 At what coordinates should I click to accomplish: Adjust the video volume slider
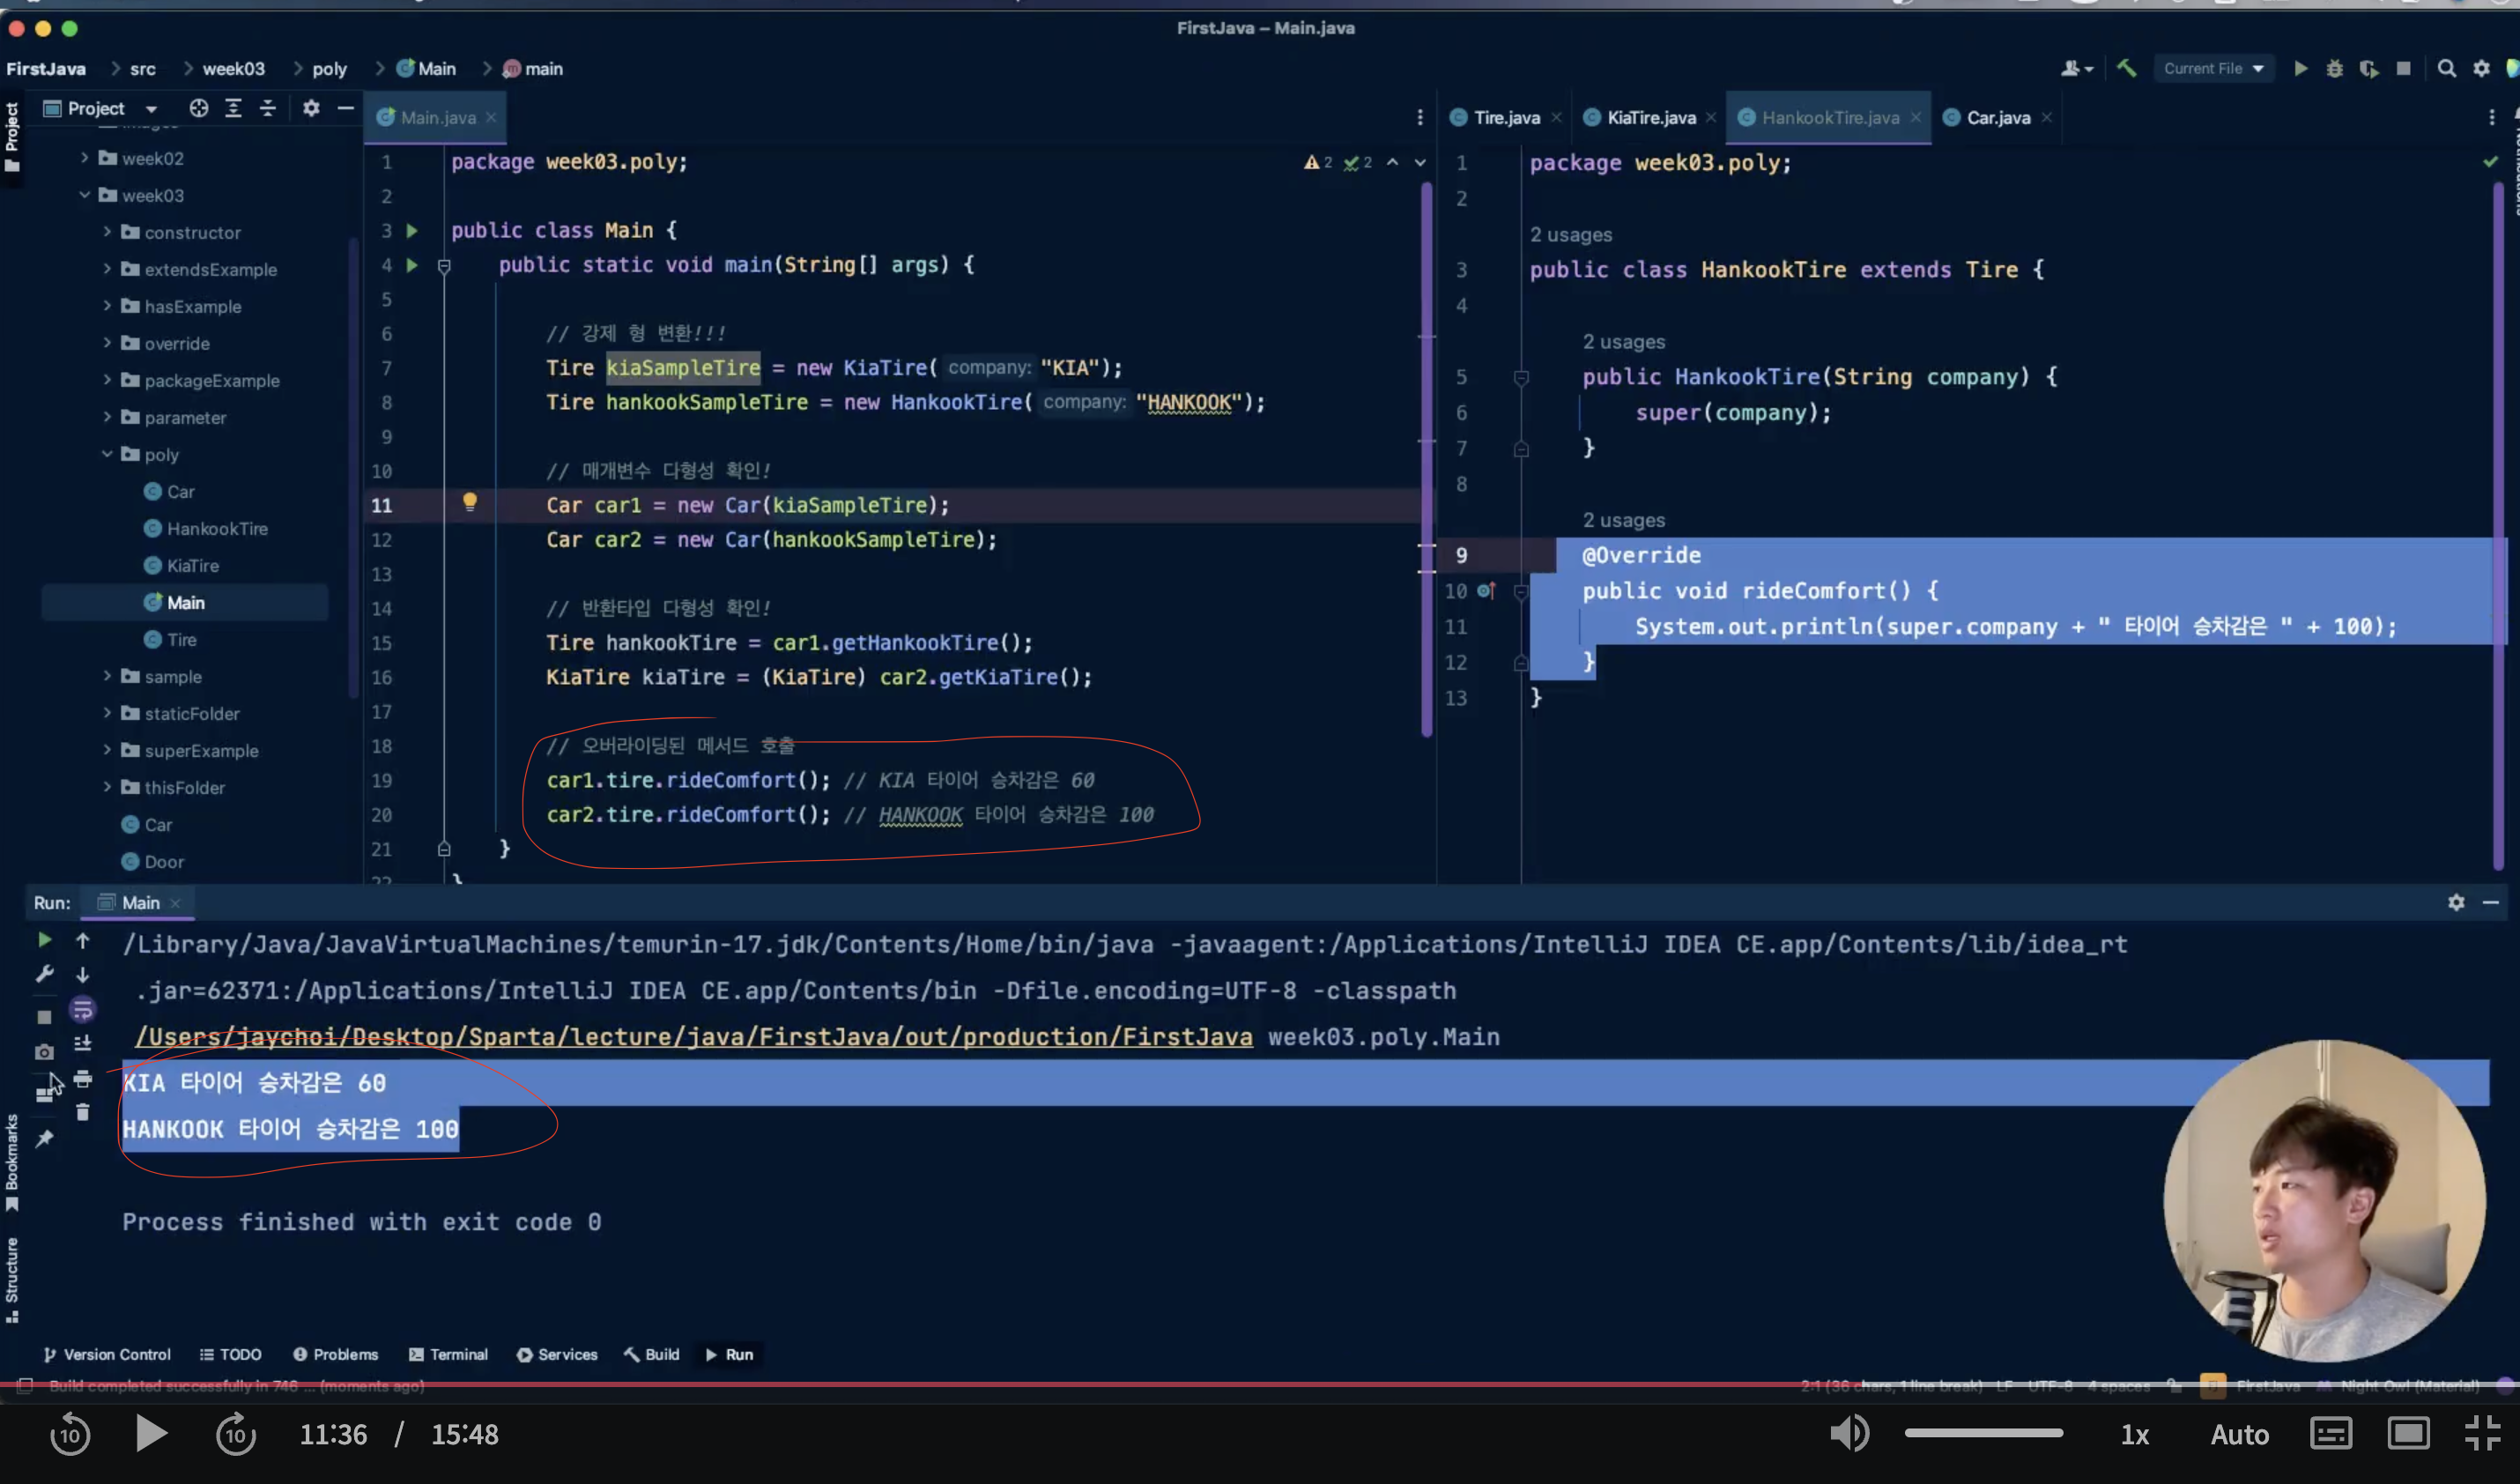pos(1983,1433)
